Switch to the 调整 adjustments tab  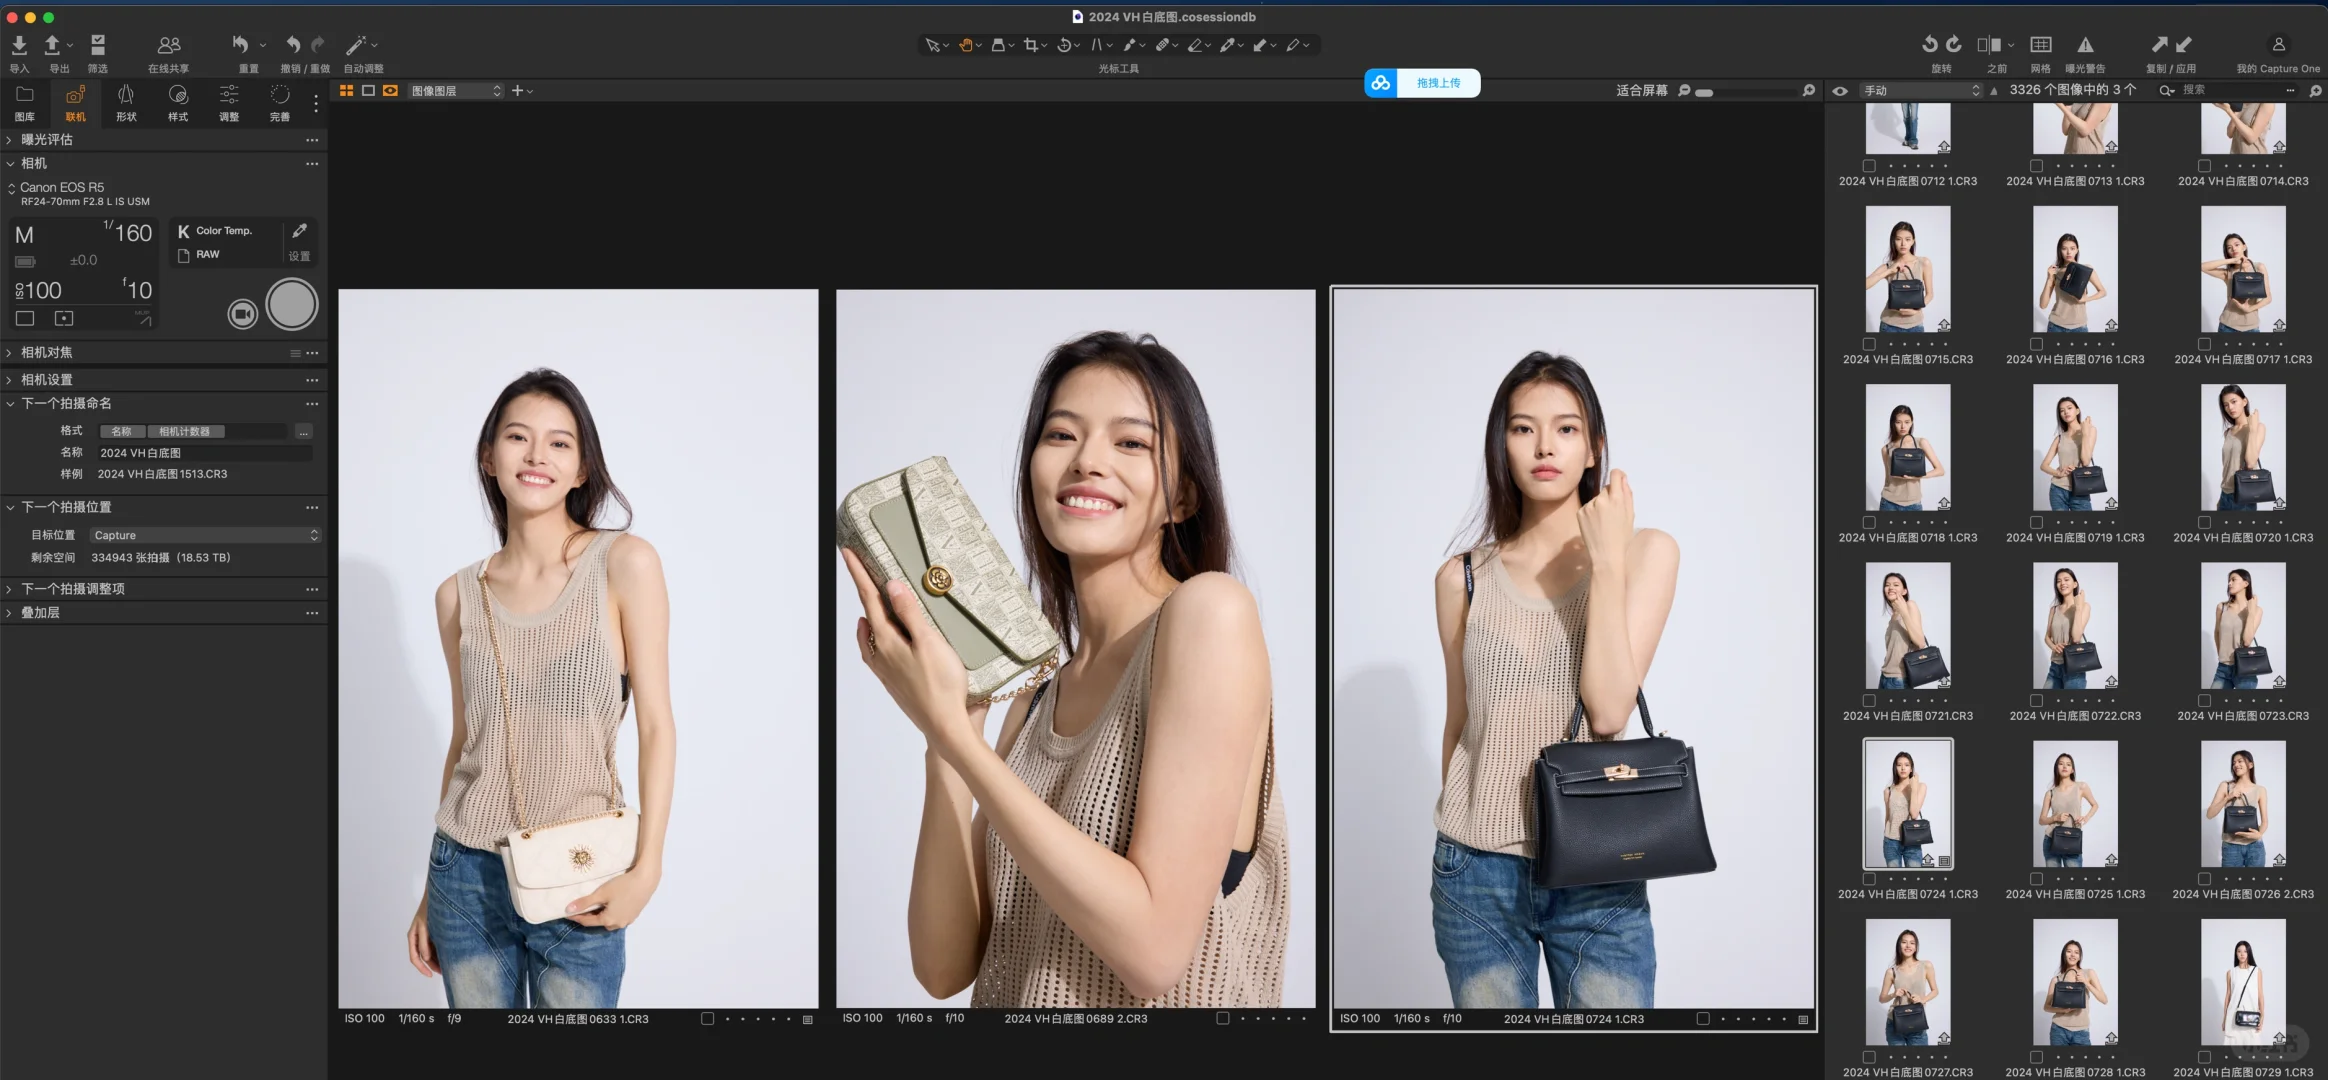229,102
